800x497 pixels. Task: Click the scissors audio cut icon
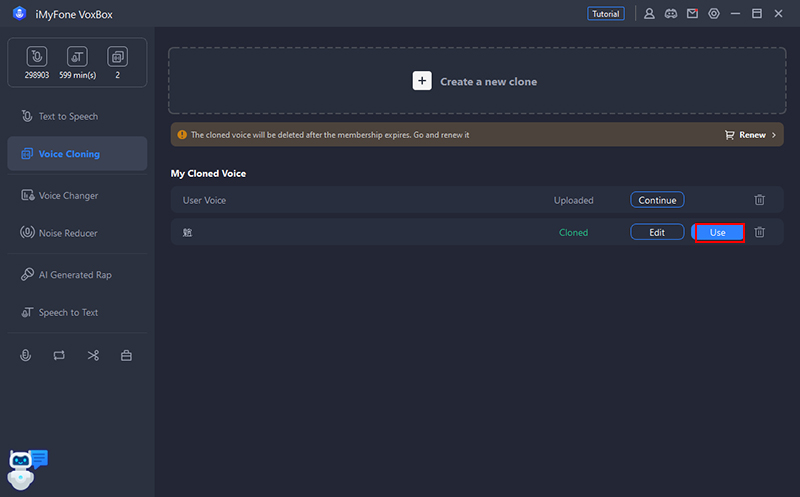[x=93, y=355]
